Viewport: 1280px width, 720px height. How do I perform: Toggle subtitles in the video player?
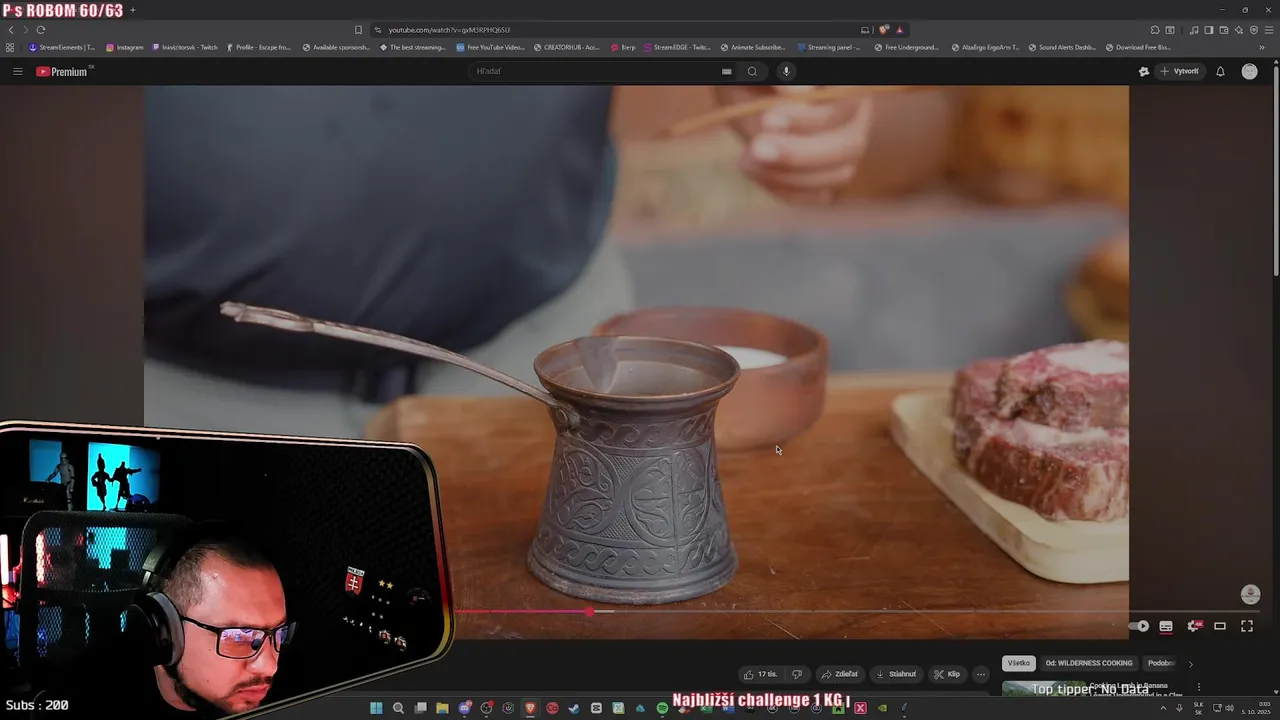pyautogui.click(x=1166, y=626)
